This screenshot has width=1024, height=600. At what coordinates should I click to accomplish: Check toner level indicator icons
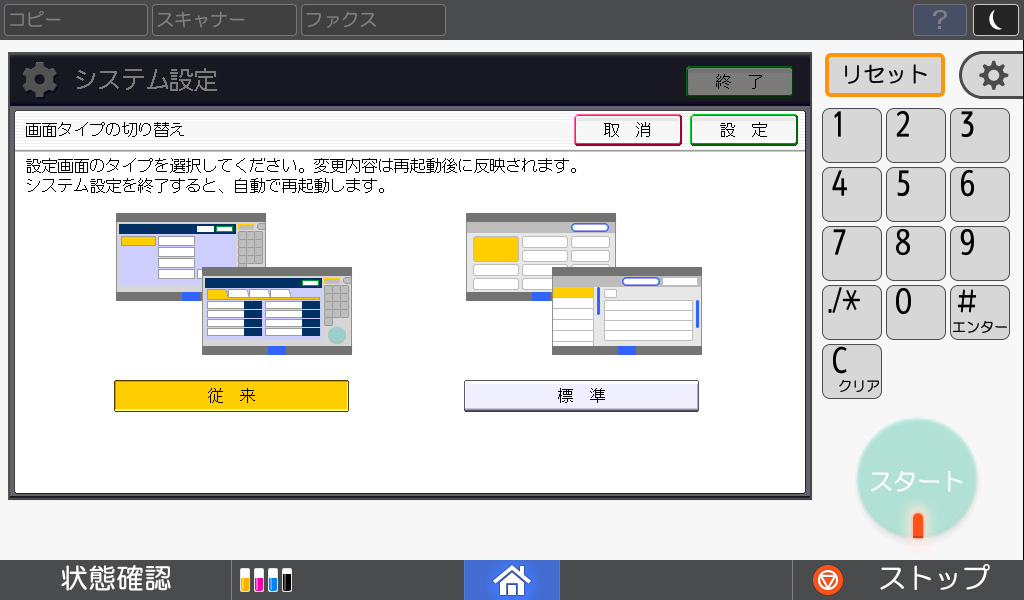click(x=266, y=580)
